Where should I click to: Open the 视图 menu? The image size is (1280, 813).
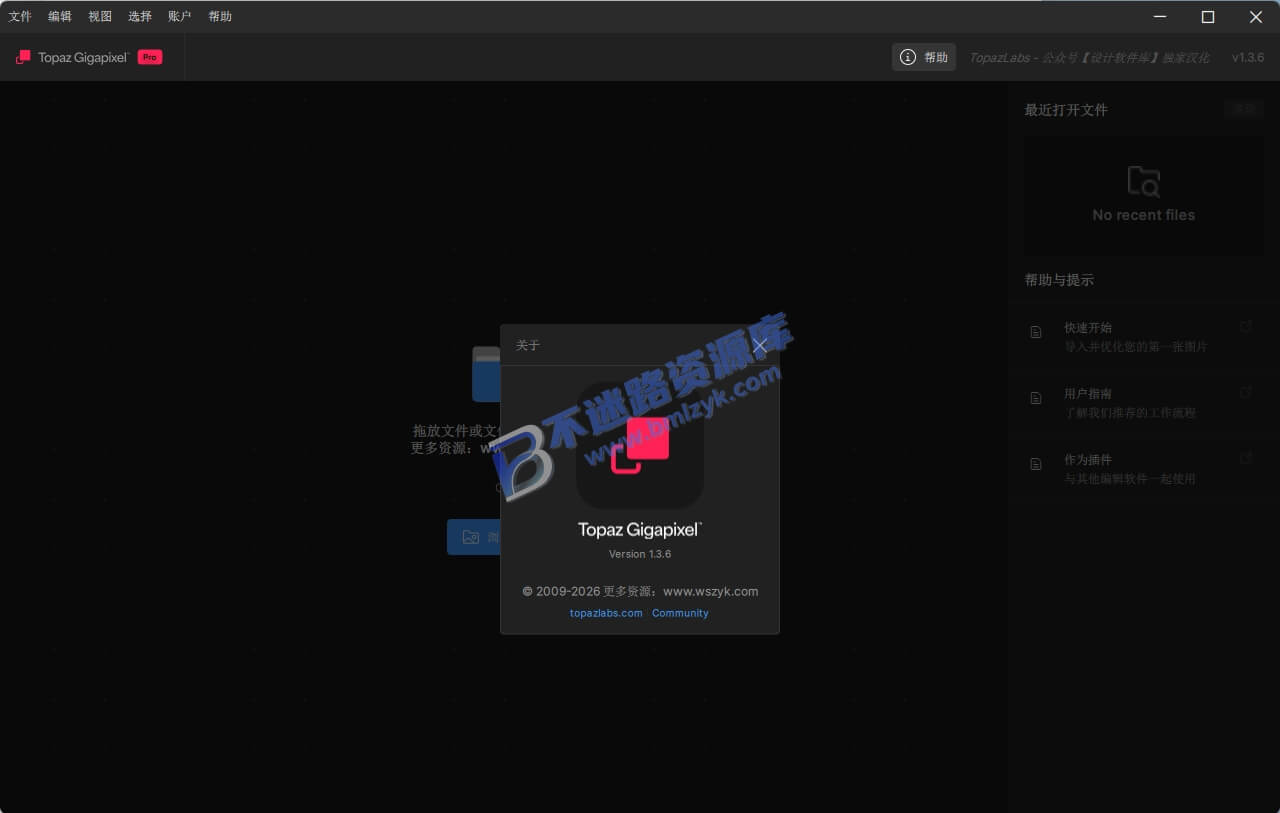tap(100, 17)
